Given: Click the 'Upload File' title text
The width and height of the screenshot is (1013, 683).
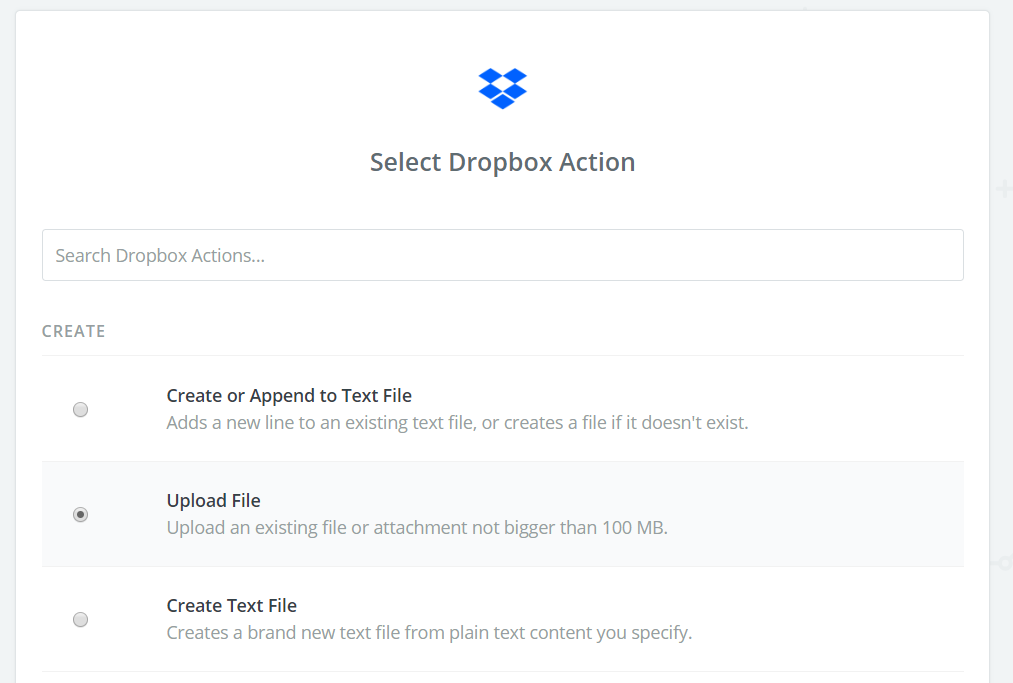Looking at the screenshot, I should pos(213,501).
